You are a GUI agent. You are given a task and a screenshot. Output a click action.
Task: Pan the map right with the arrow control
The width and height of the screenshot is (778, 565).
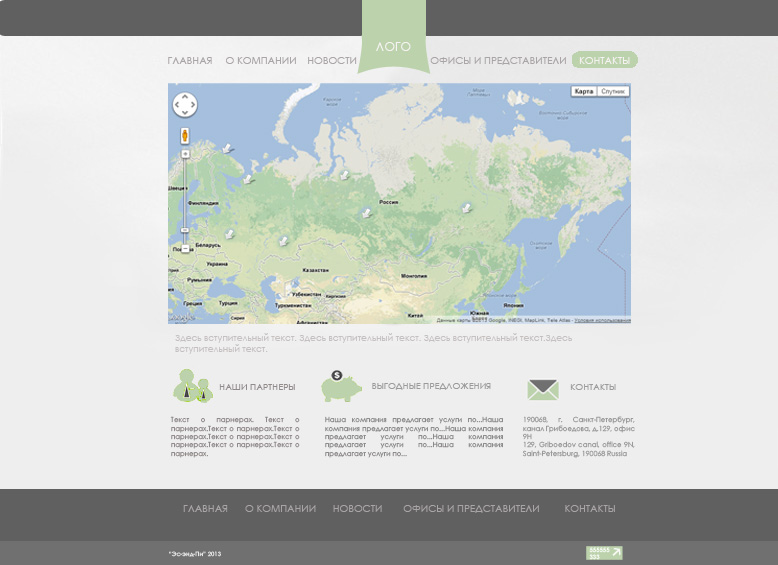pos(193,105)
